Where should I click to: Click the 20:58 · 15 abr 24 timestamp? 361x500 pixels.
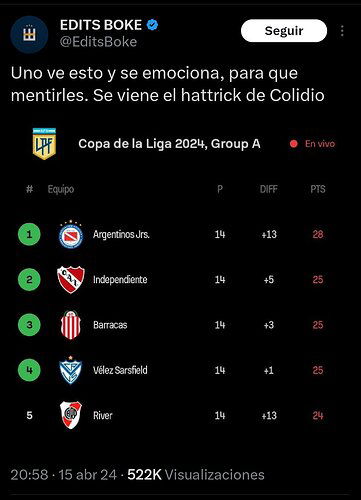64,475
